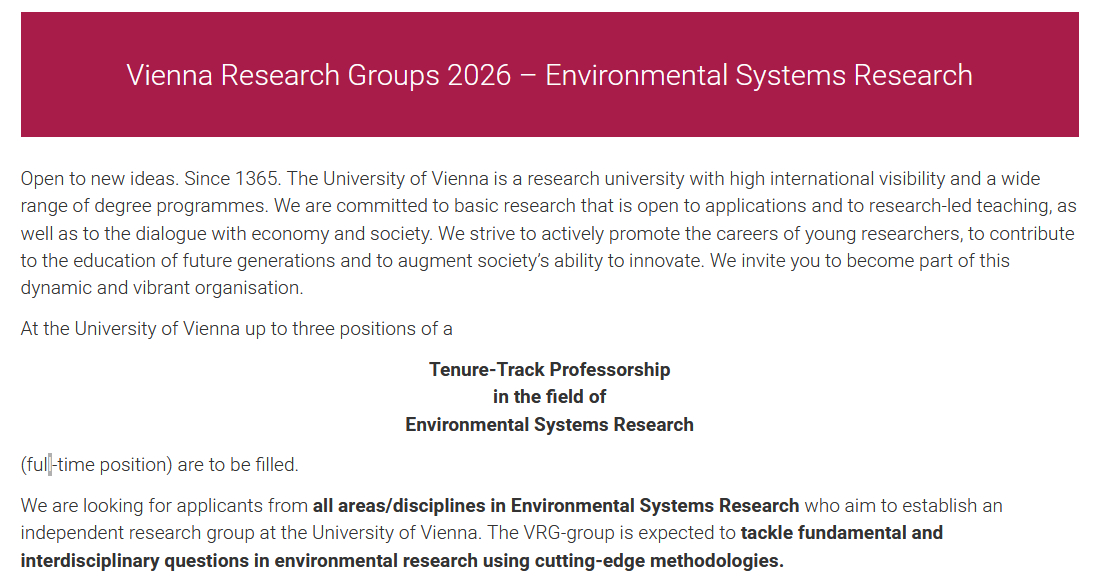Click the bold 'tackle fundamental and' text

pos(842,532)
